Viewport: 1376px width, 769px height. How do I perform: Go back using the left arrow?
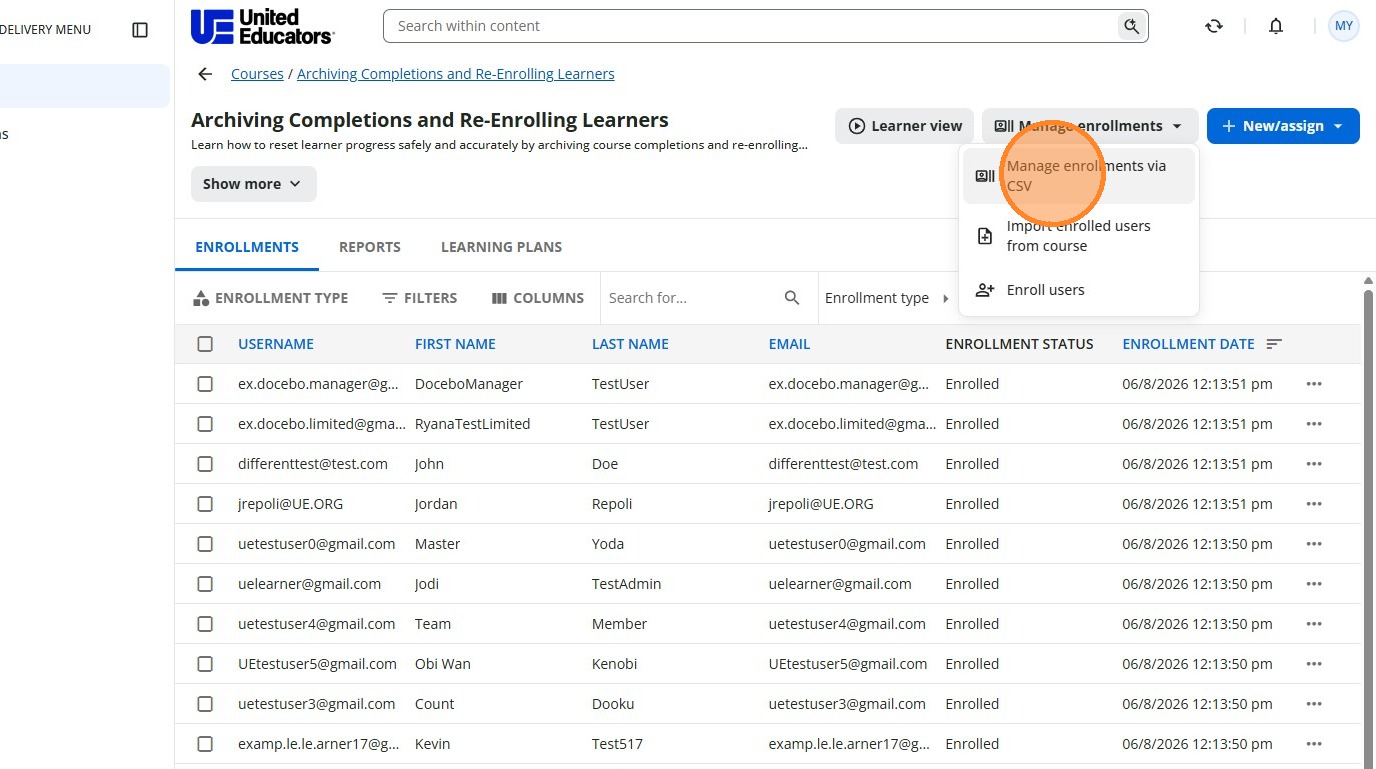(x=205, y=74)
